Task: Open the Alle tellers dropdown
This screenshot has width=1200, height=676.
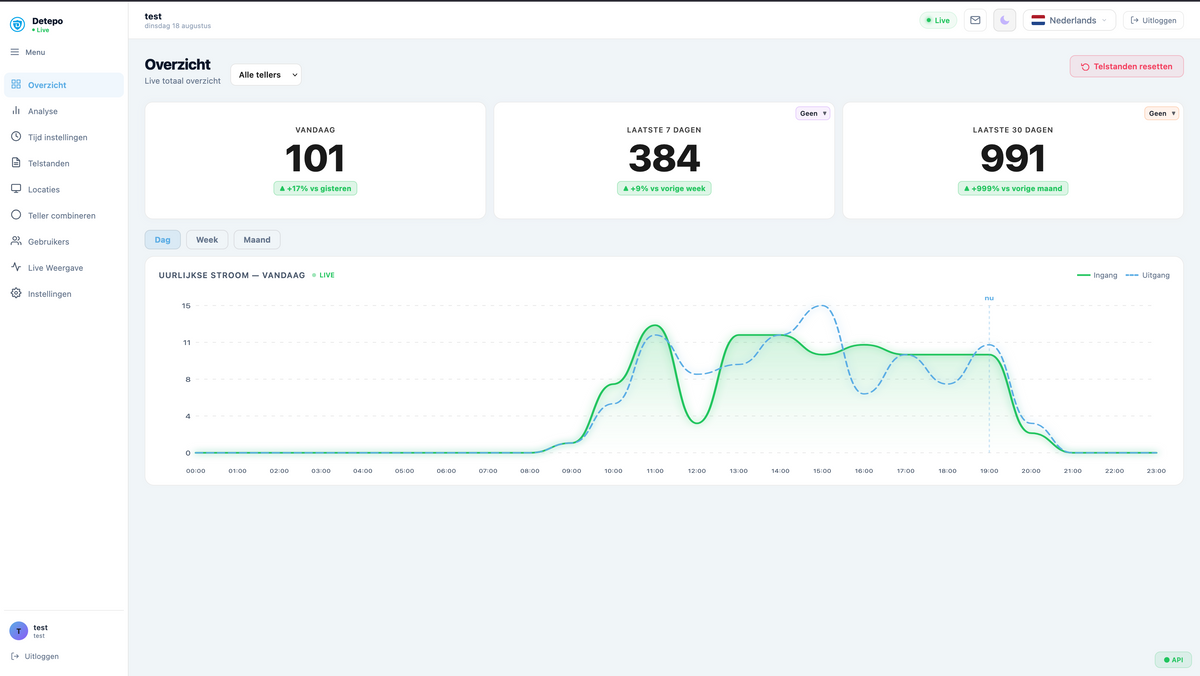Action: 266,75
